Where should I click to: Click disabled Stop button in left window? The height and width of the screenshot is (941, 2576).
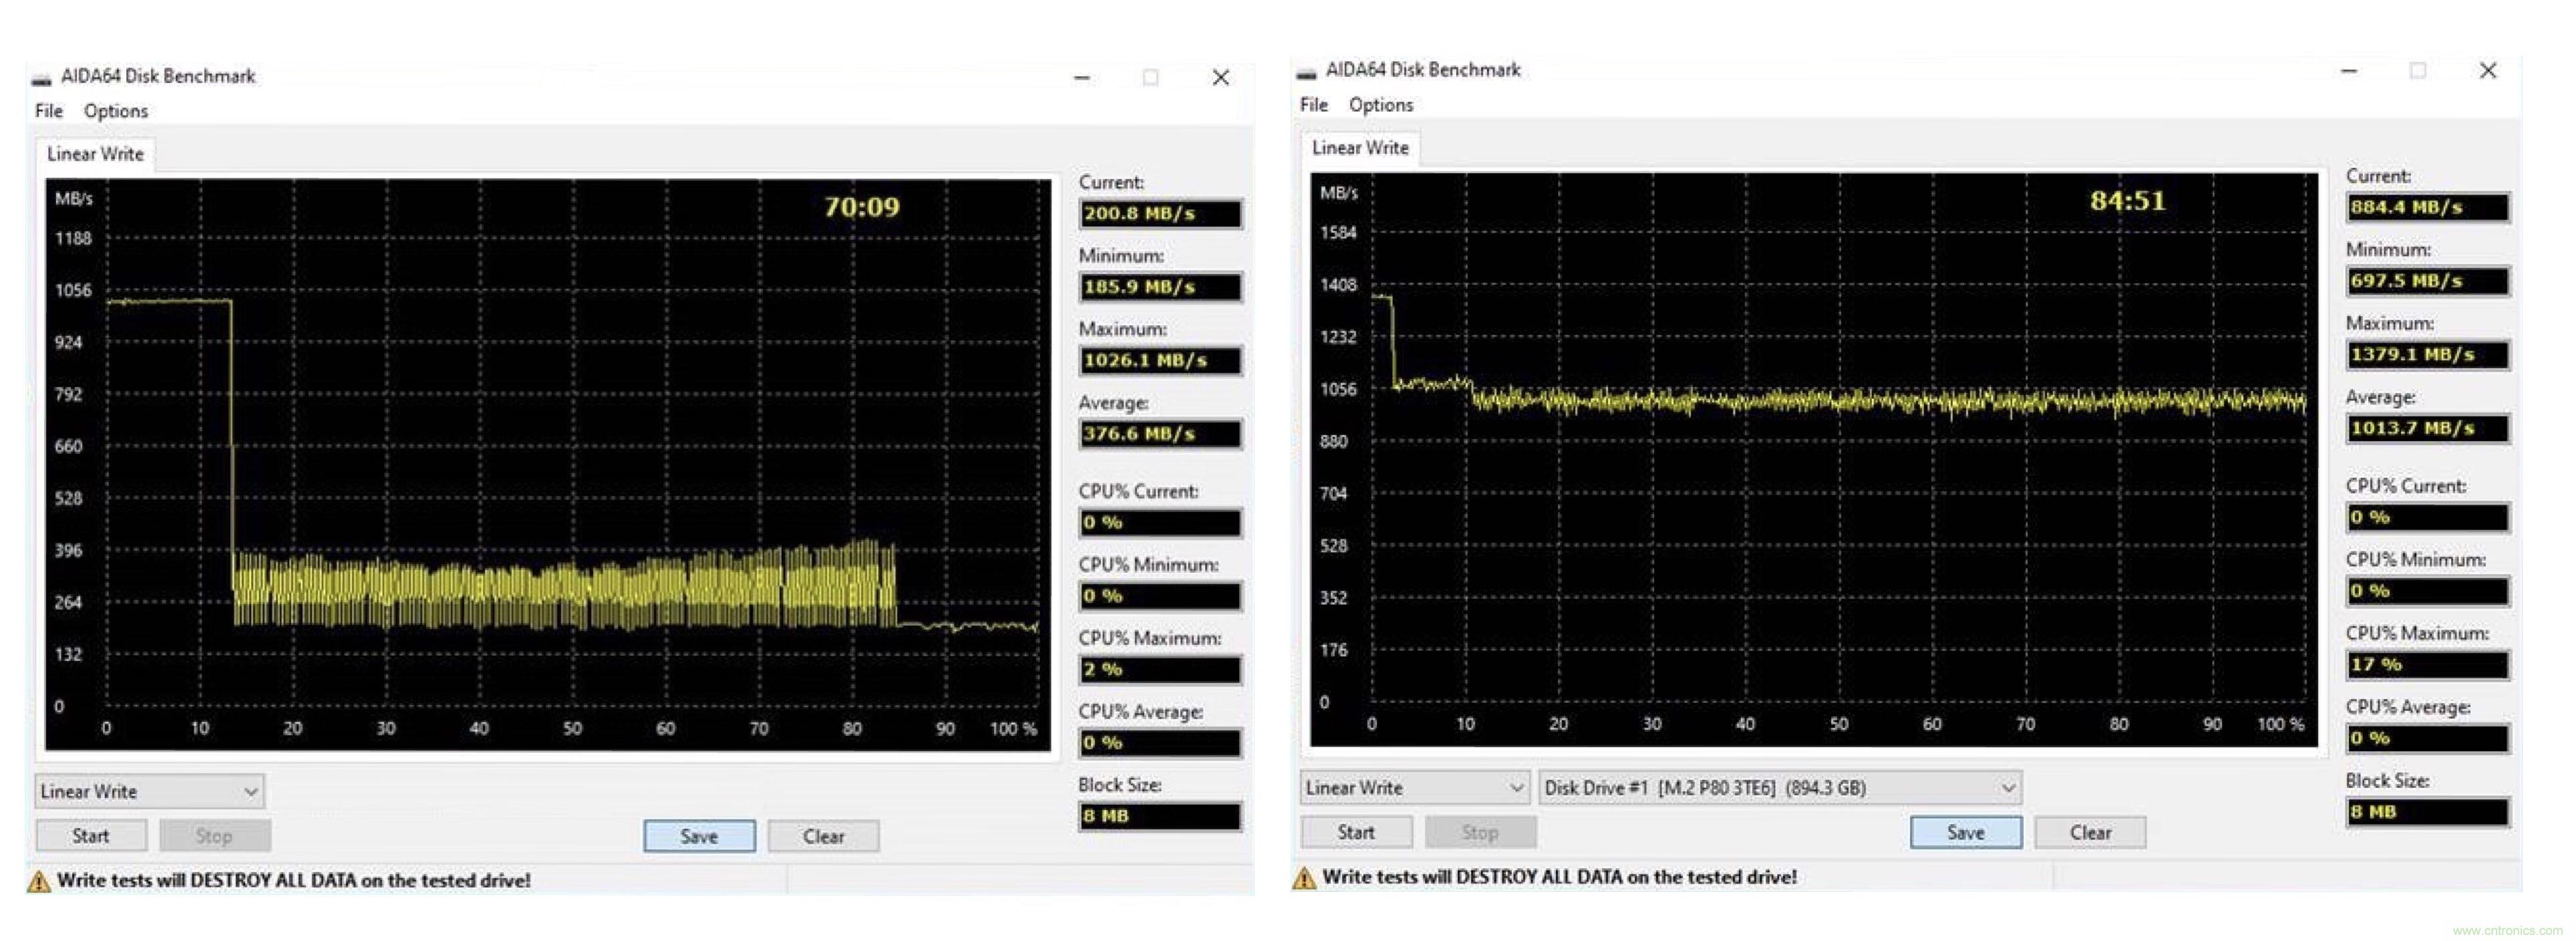214,836
